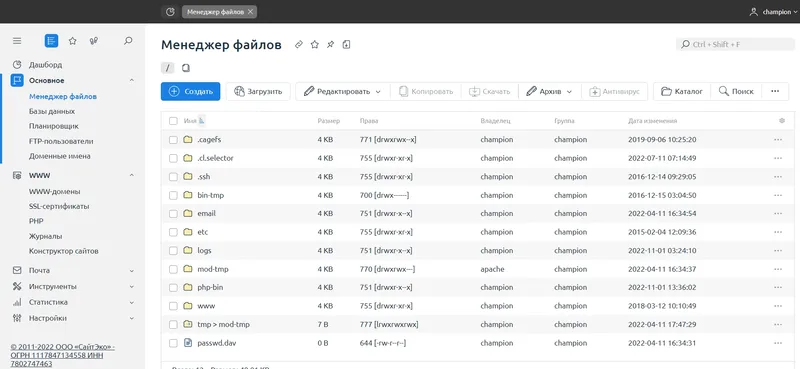Click the Поиск button
This screenshot has width=800, height=369.
(x=736, y=91)
